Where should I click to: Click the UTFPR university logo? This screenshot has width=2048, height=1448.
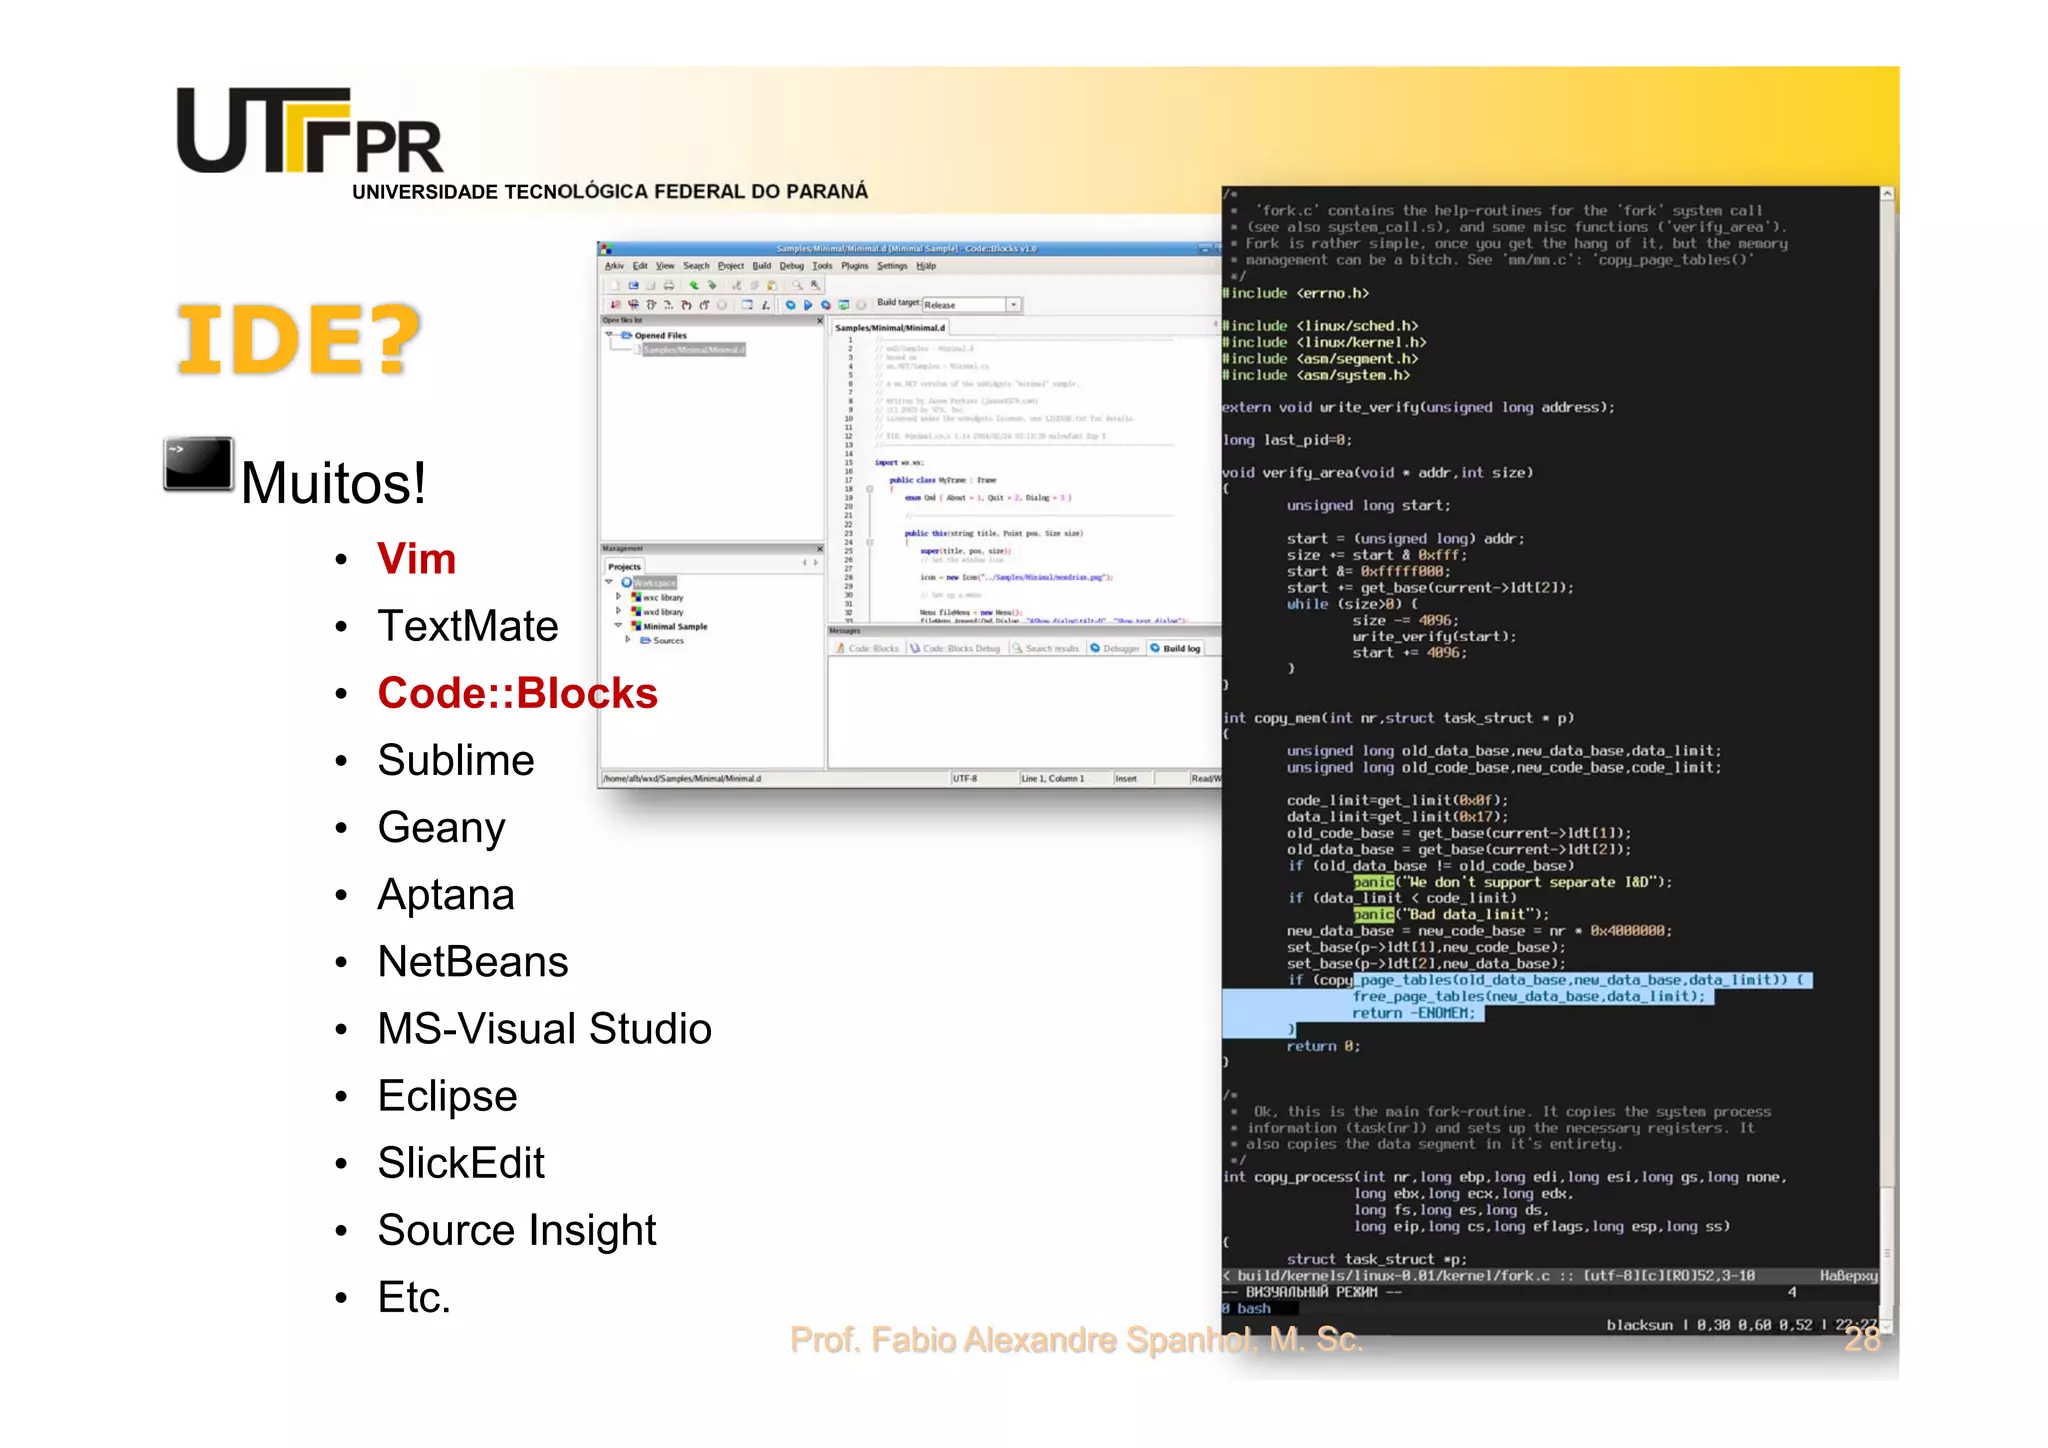click(x=310, y=130)
